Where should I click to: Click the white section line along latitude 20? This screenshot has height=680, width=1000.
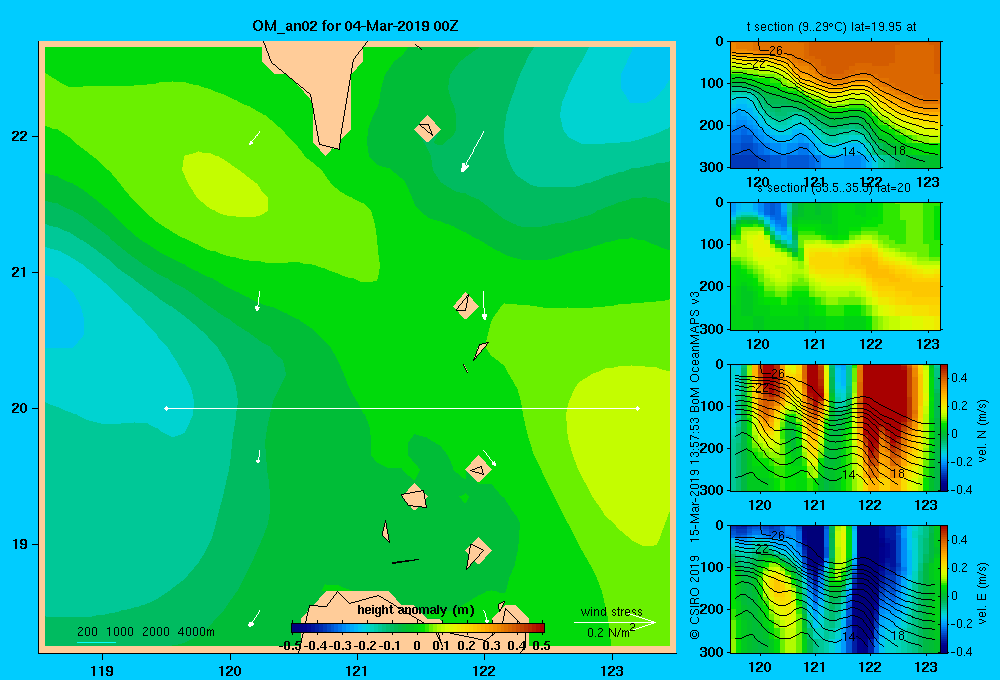pos(402,408)
